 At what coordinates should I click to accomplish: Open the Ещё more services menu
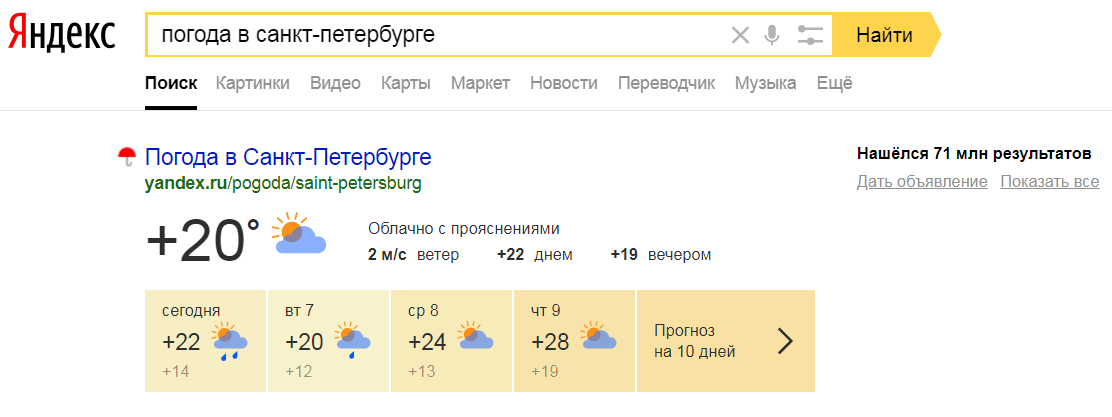click(x=834, y=83)
